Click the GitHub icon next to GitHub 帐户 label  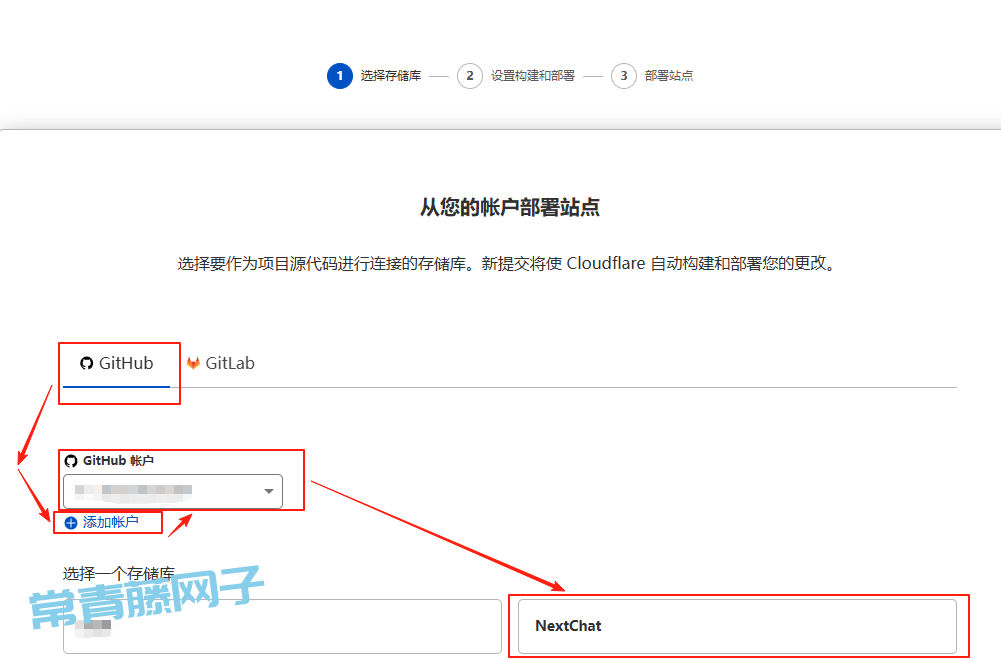71,461
